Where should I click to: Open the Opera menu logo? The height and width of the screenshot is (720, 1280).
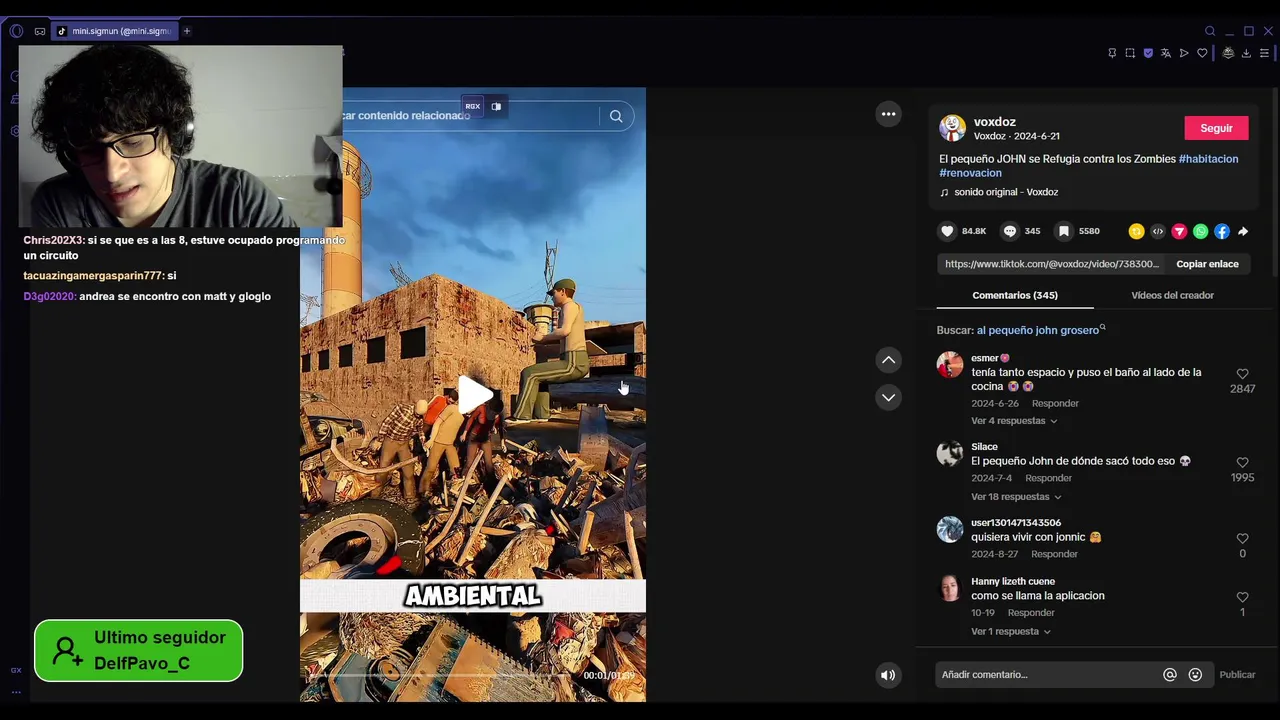tap(16, 31)
